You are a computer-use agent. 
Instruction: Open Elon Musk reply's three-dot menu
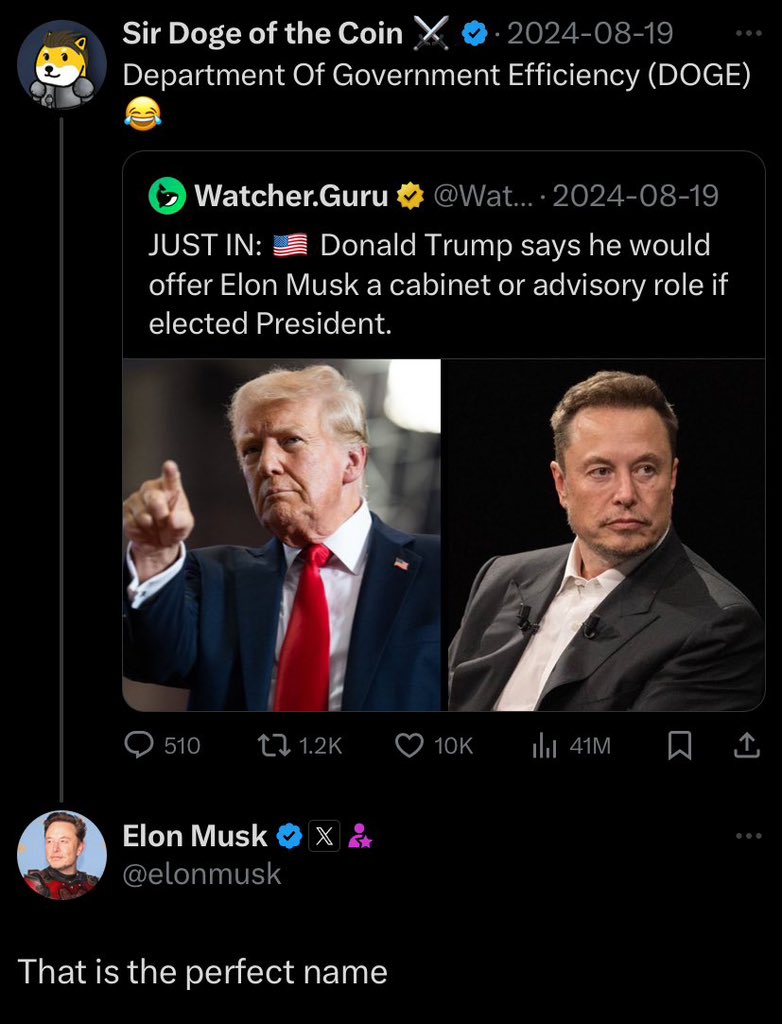click(x=747, y=835)
